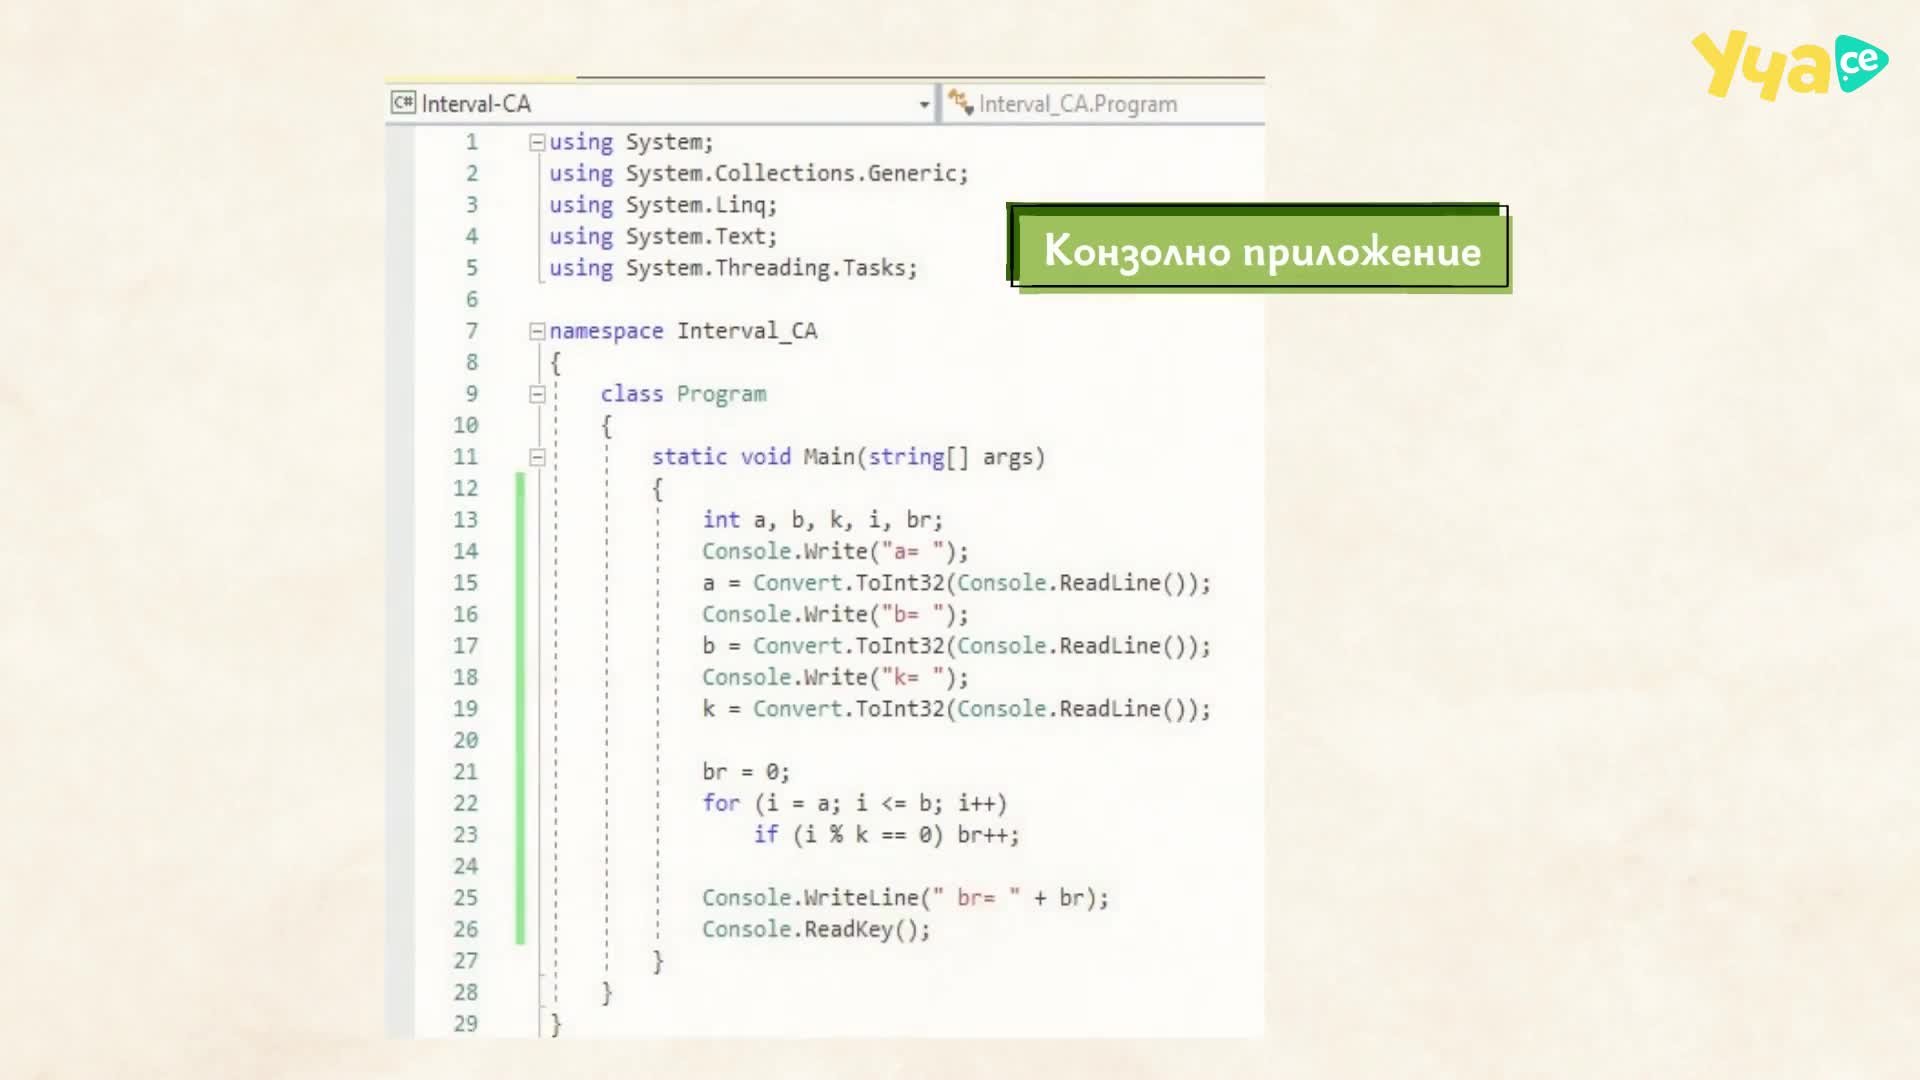Click 'a = Convert.ToInt32' line 15

pos(956,583)
